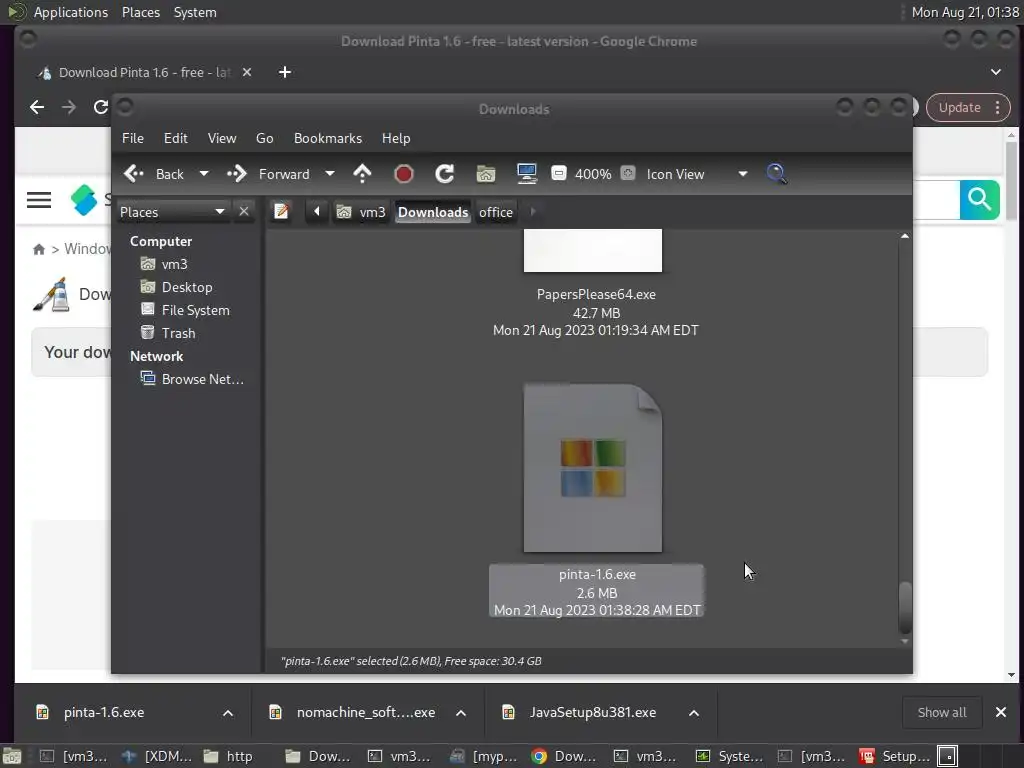The height and width of the screenshot is (768, 1024).
Task: Click the website search button
Action: [980, 199]
